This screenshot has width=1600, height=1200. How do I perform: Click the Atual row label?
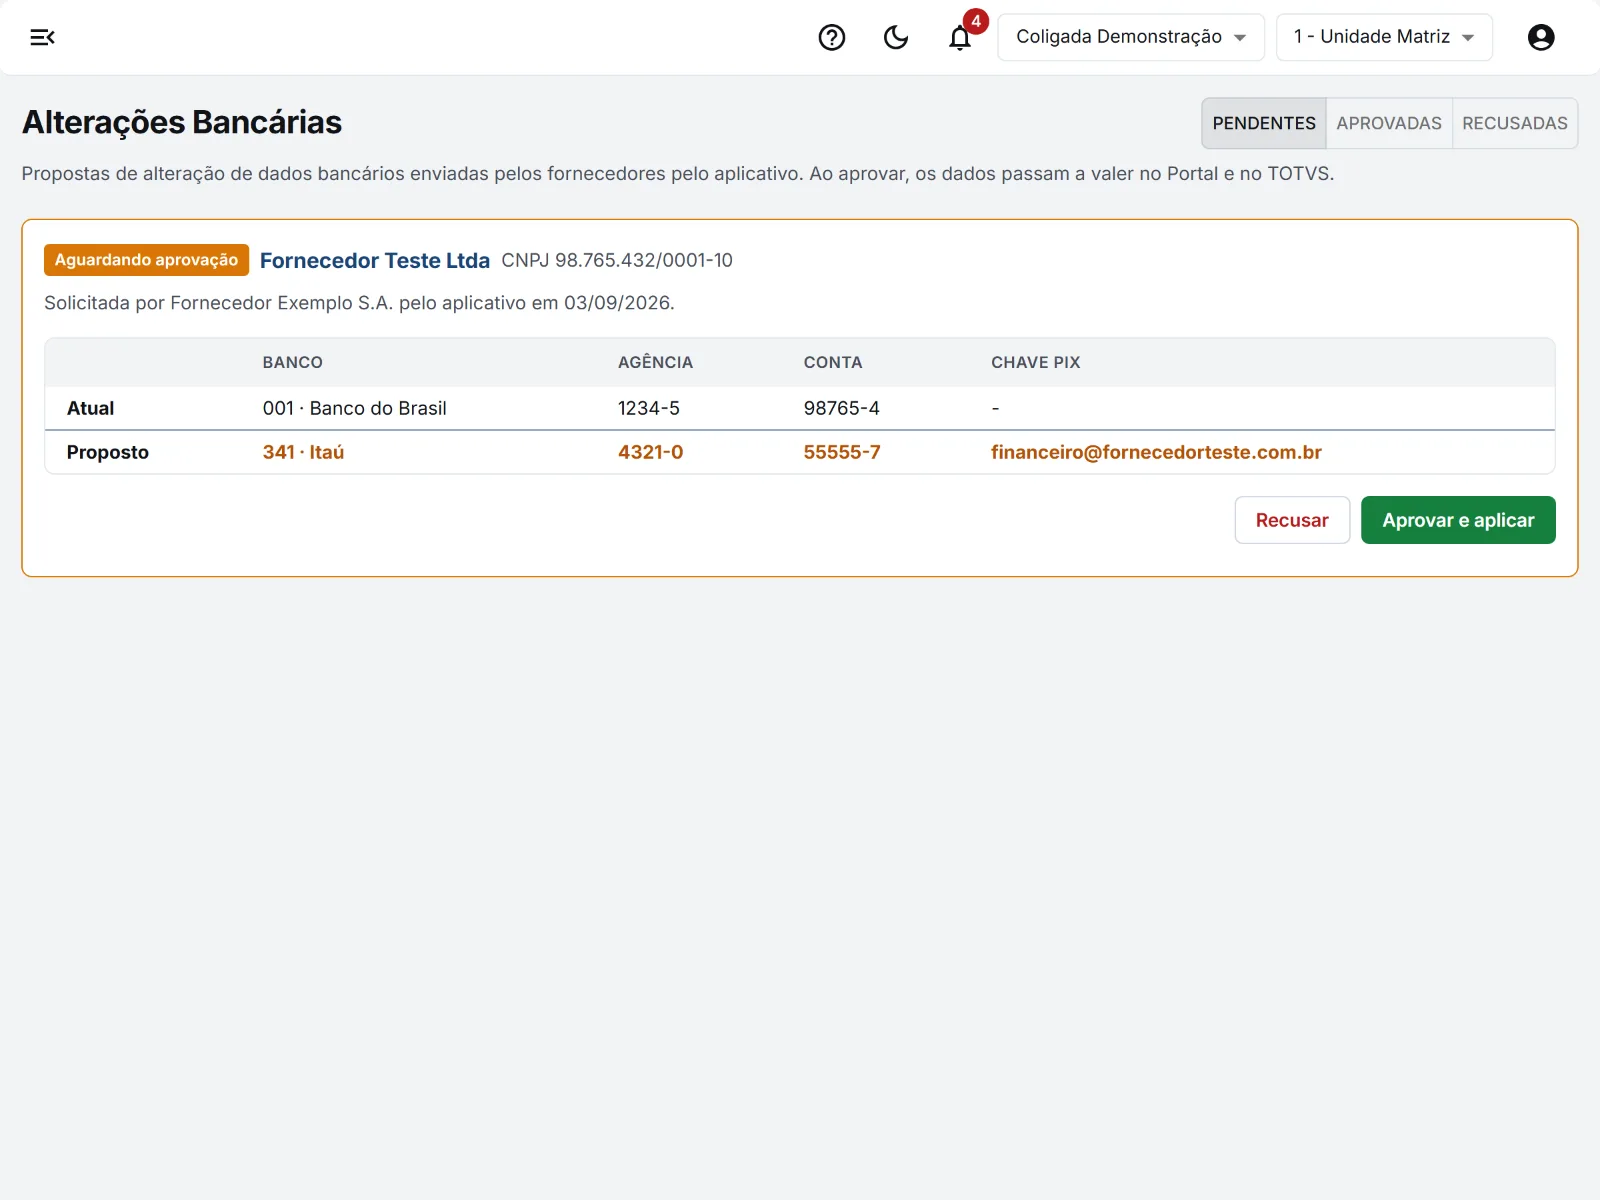pyautogui.click(x=90, y=408)
